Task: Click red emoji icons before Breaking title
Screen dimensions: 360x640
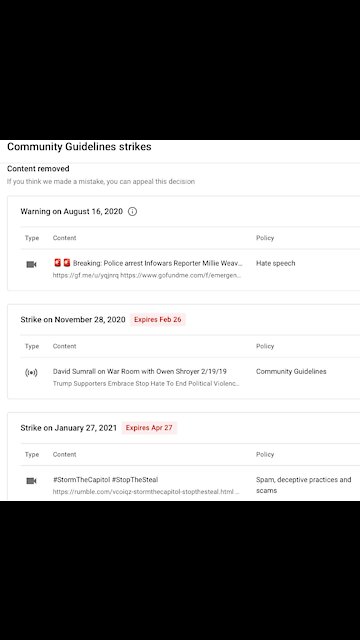Action: (x=62, y=263)
